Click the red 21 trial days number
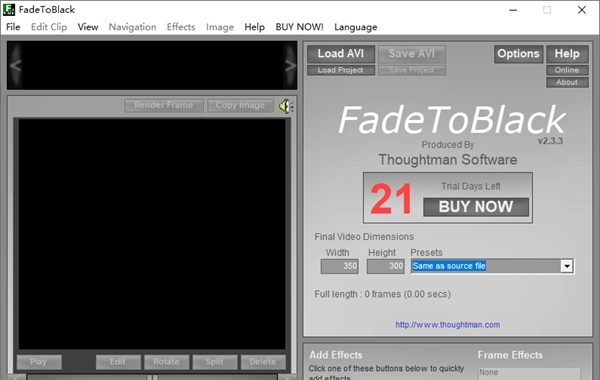The height and width of the screenshot is (380, 600). 391,199
